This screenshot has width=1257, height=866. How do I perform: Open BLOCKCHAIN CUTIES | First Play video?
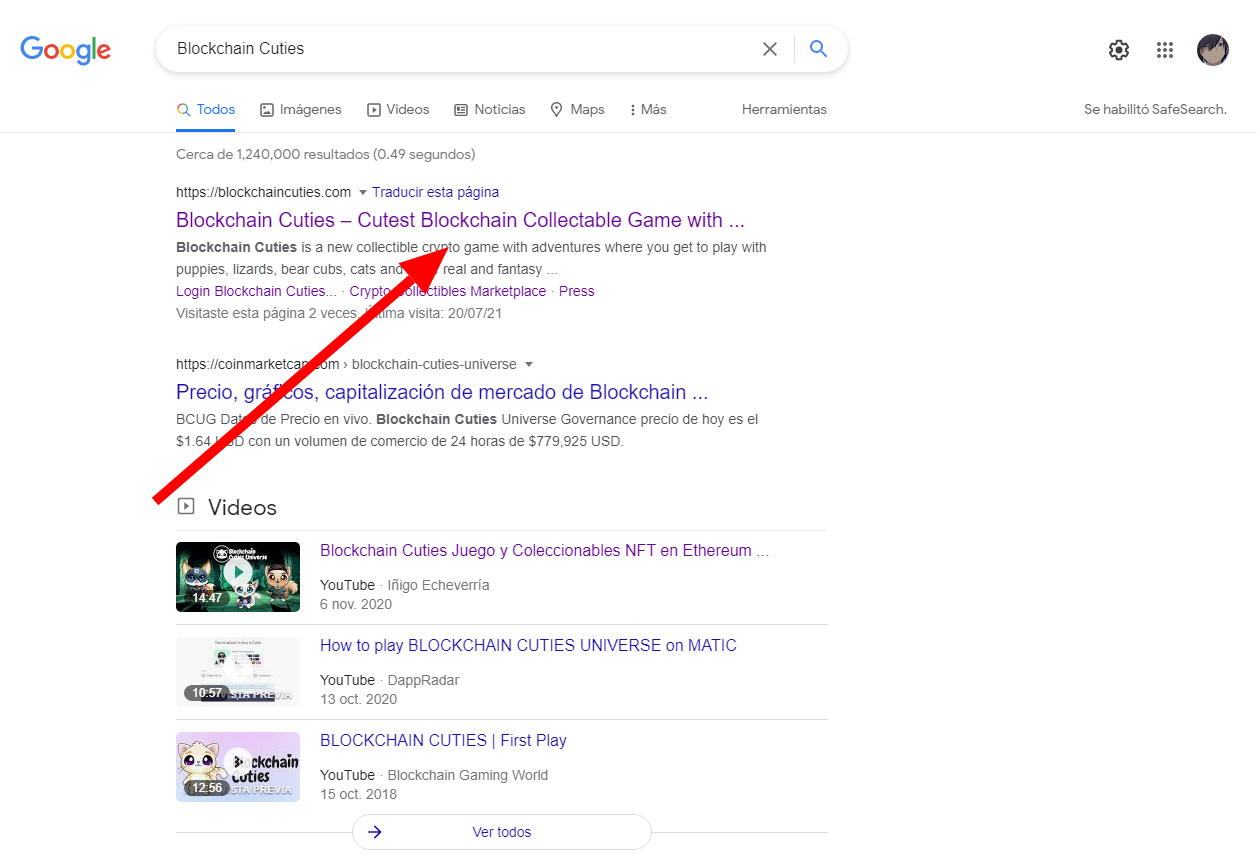coord(443,740)
